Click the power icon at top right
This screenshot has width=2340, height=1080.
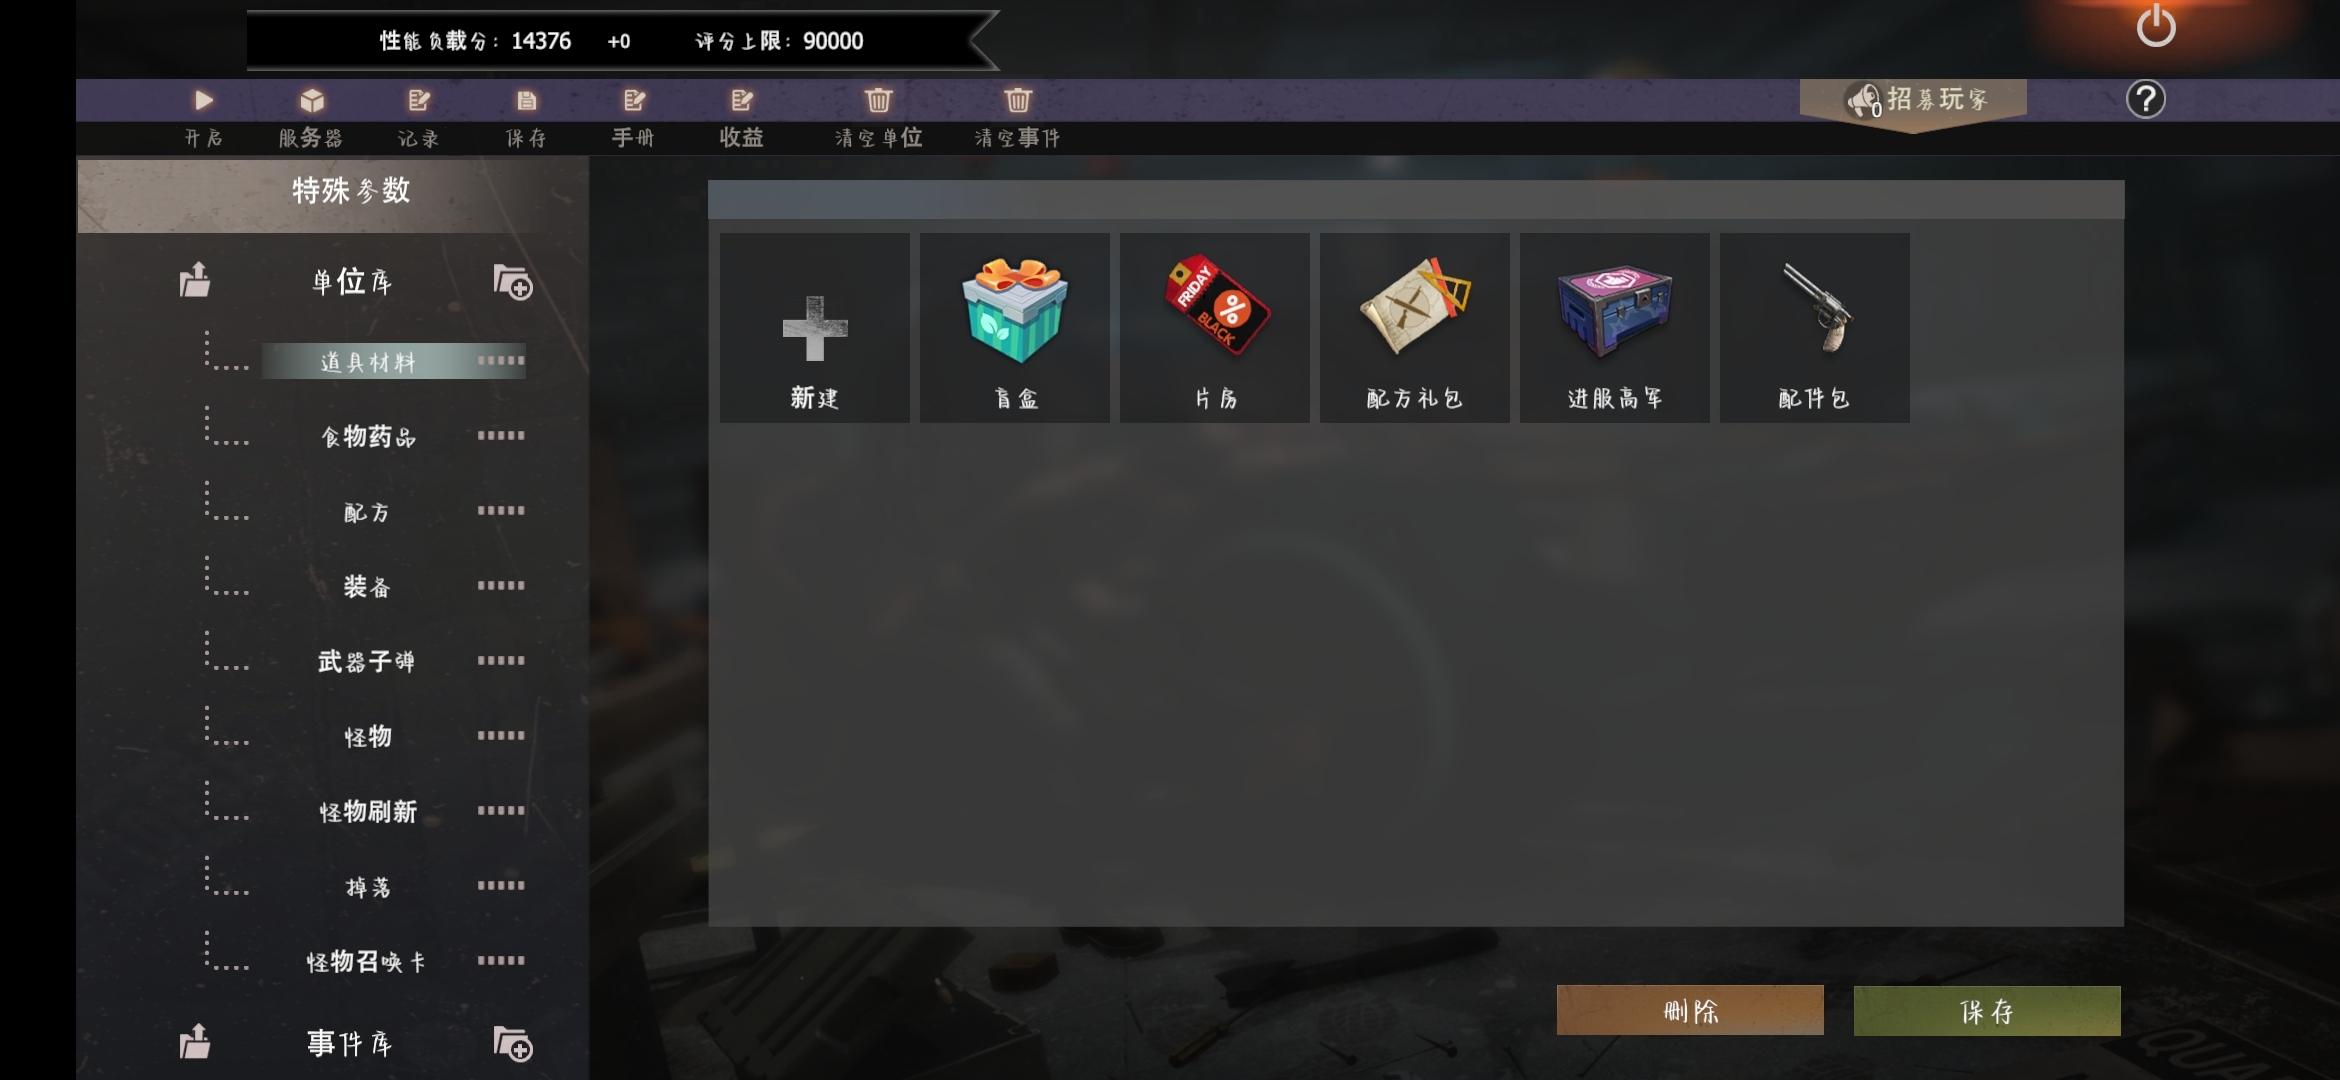point(2155,26)
